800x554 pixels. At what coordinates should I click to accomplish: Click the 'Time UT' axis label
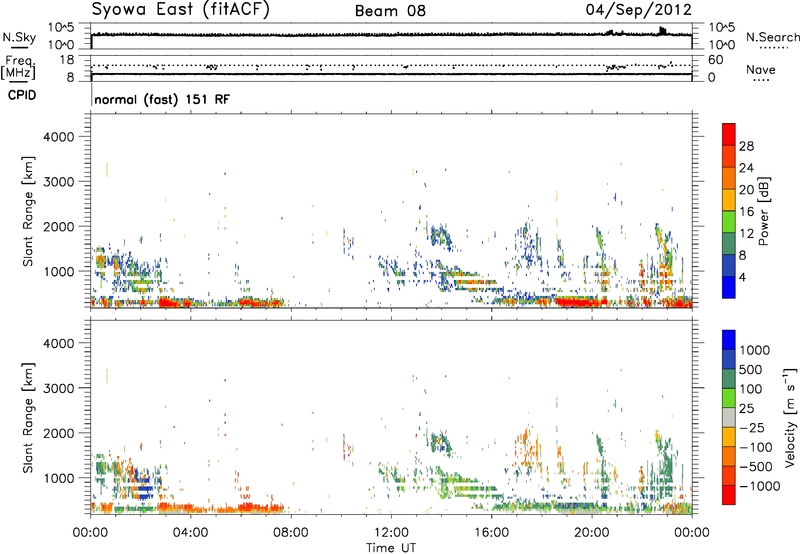(x=391, y=548)
